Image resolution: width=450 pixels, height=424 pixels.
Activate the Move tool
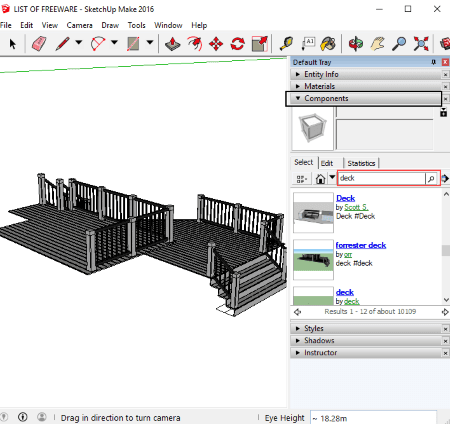pos(216,44)
